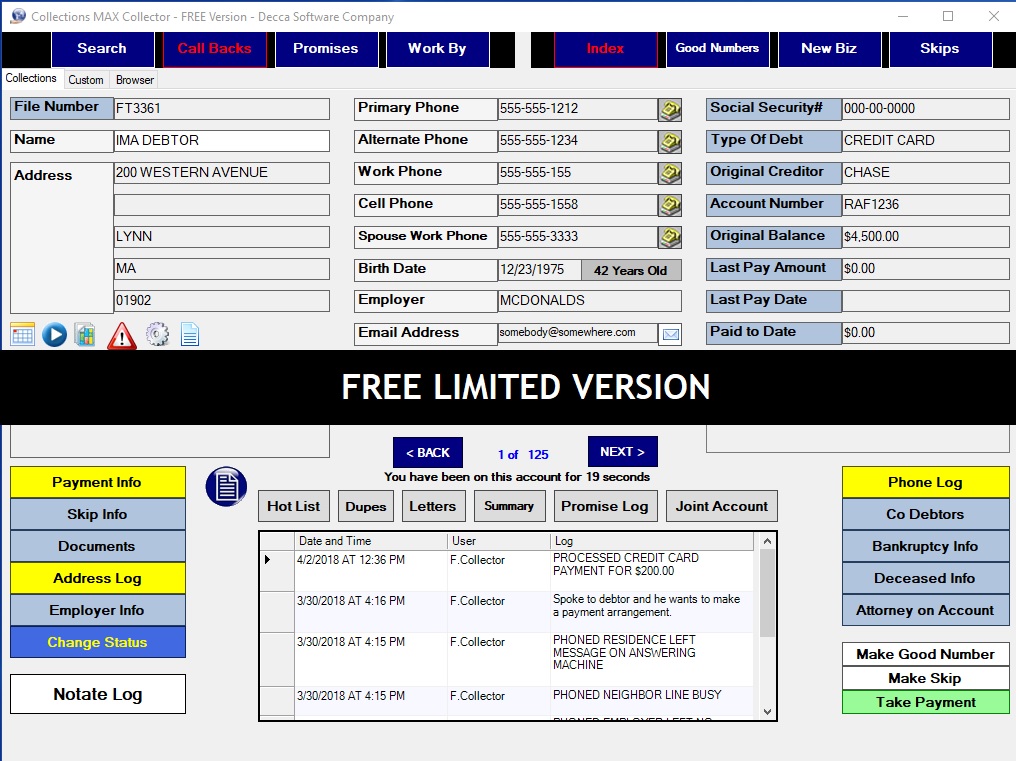
Task: Go to next account with NEXT button
Action: click(622, 452)
